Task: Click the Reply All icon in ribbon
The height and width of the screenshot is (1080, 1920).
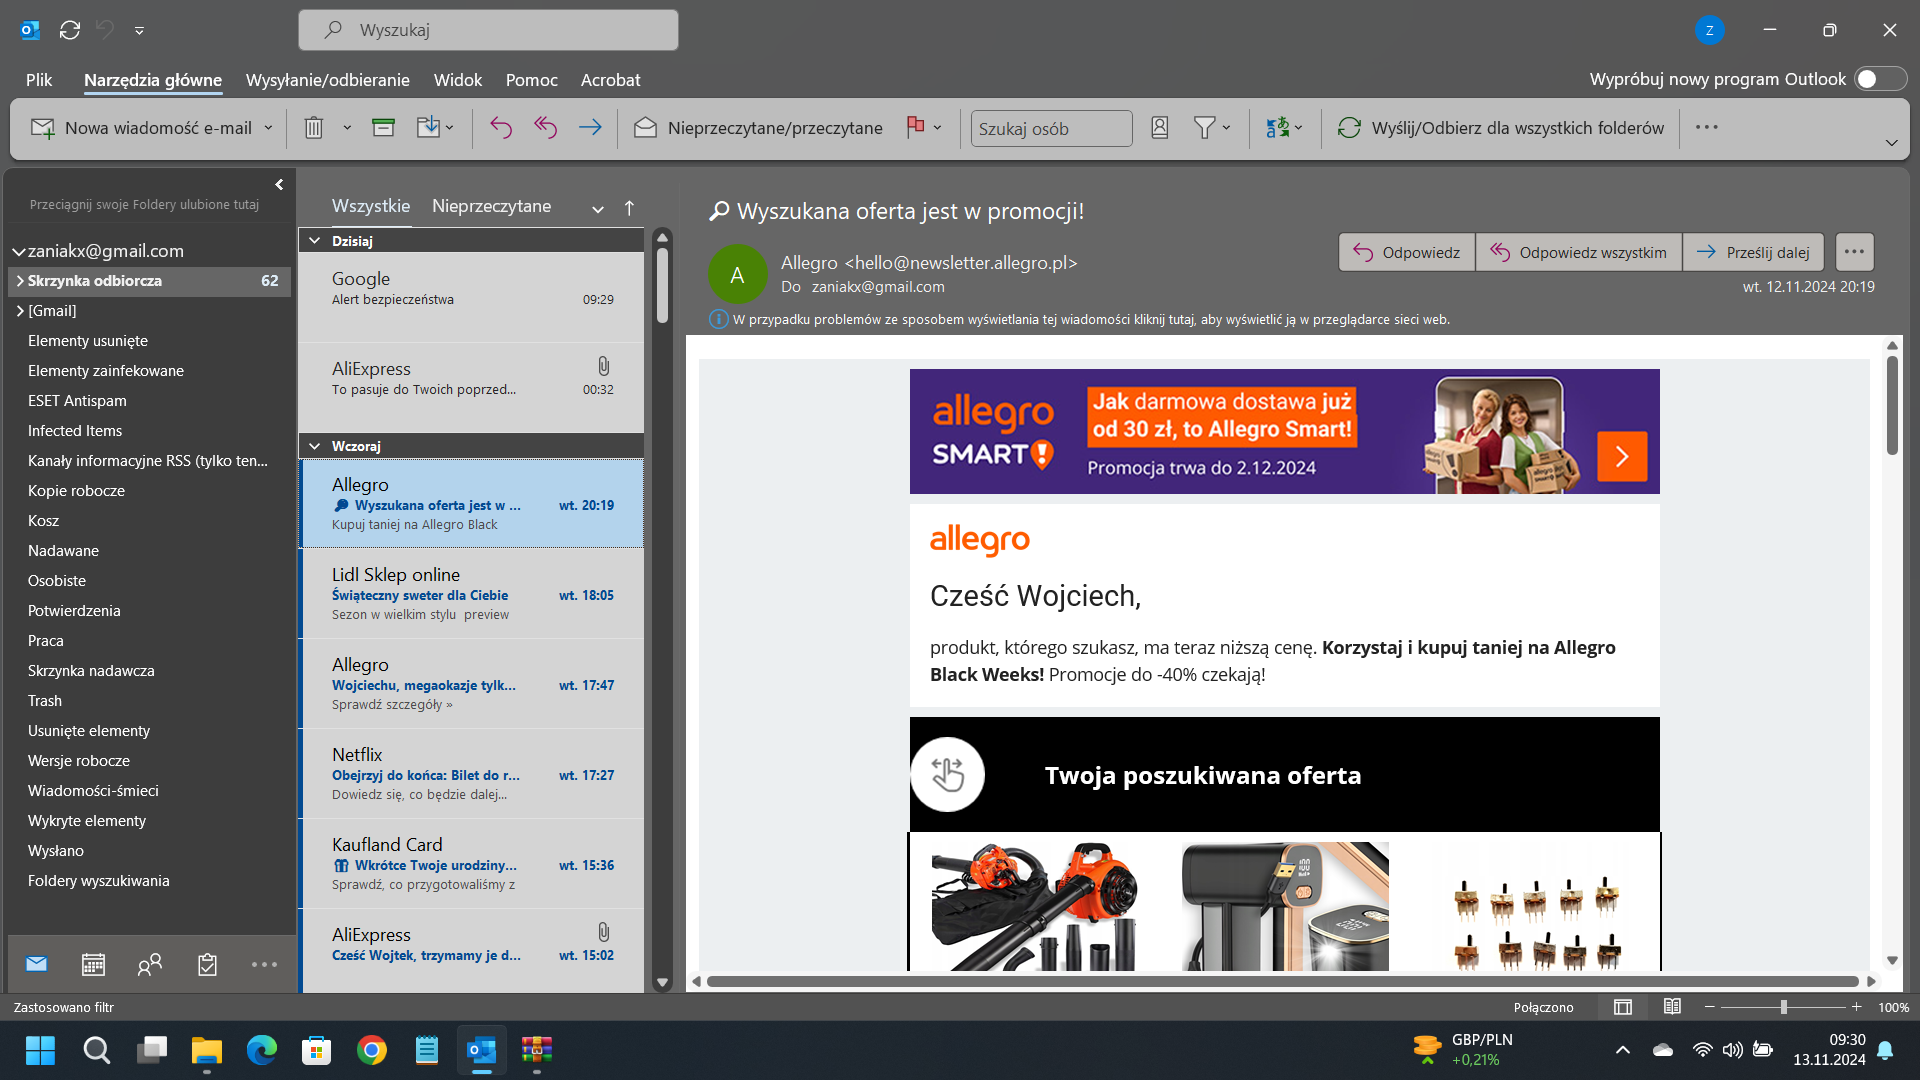Action: pos(545,128)
